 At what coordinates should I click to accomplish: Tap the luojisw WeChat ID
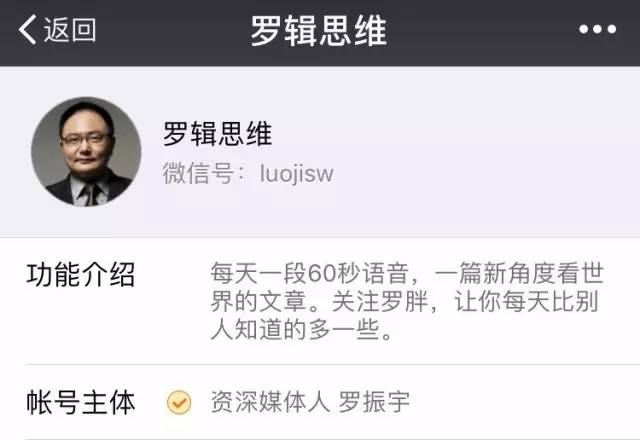[x=297, y=173]
